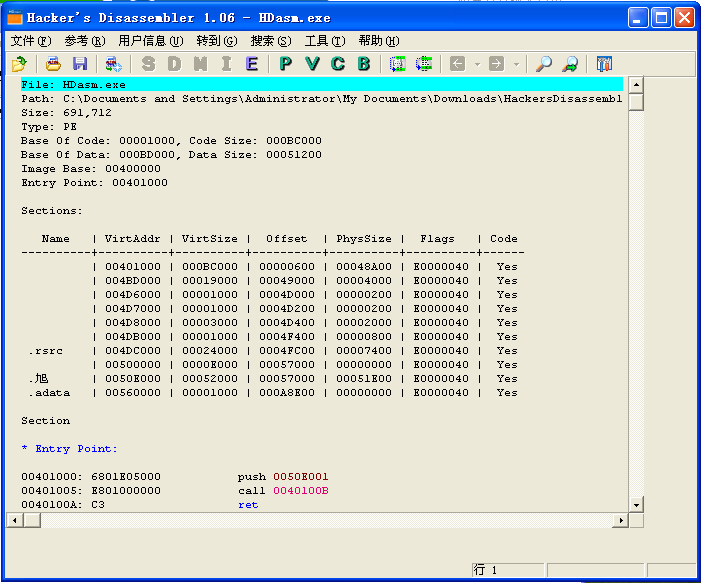Click the back arrow navigation button
701x583 pixels.
pos(457,64)
